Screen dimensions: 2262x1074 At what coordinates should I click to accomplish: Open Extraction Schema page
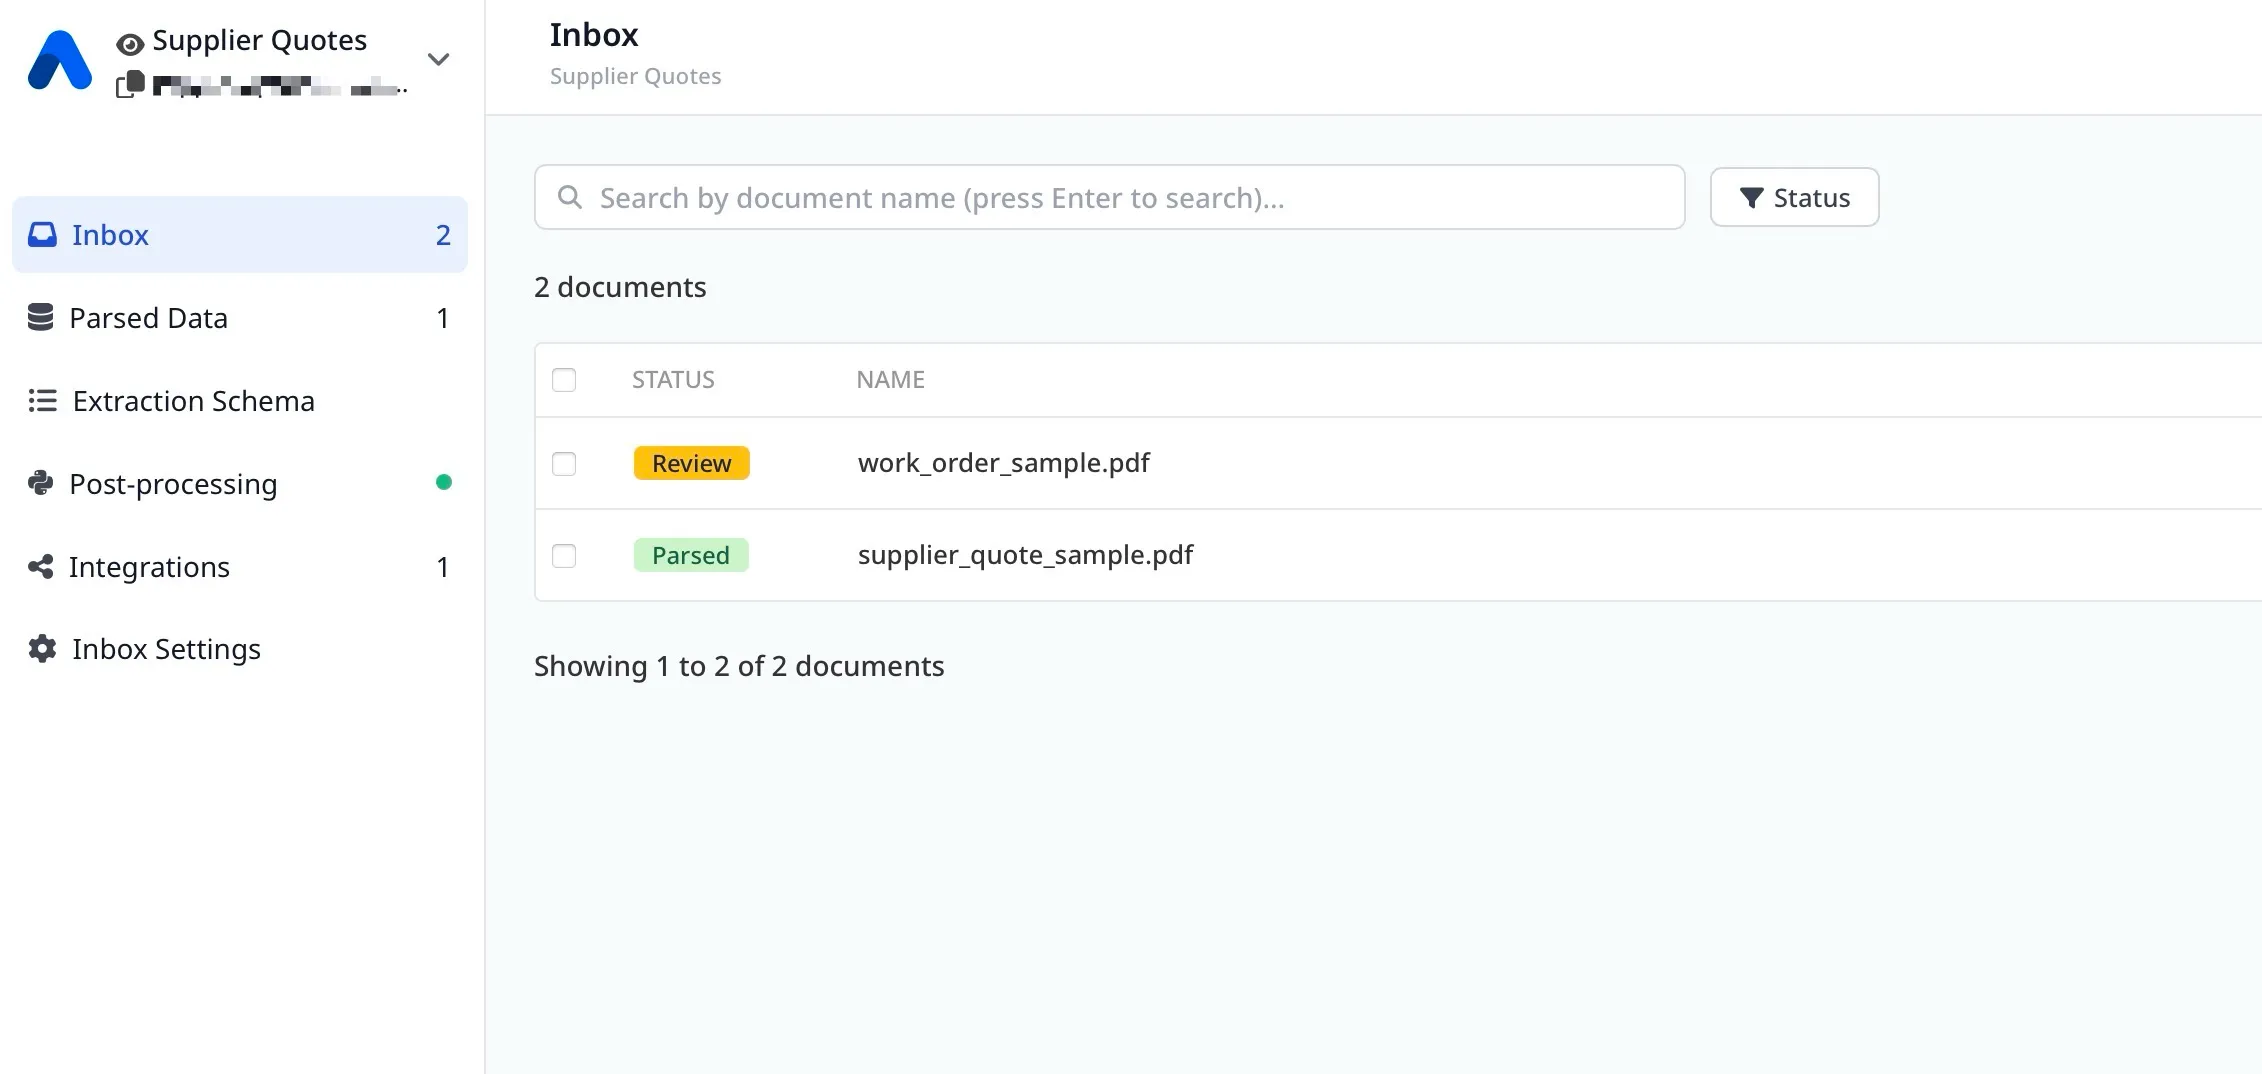pyautogui.click(x=240, y=400)
